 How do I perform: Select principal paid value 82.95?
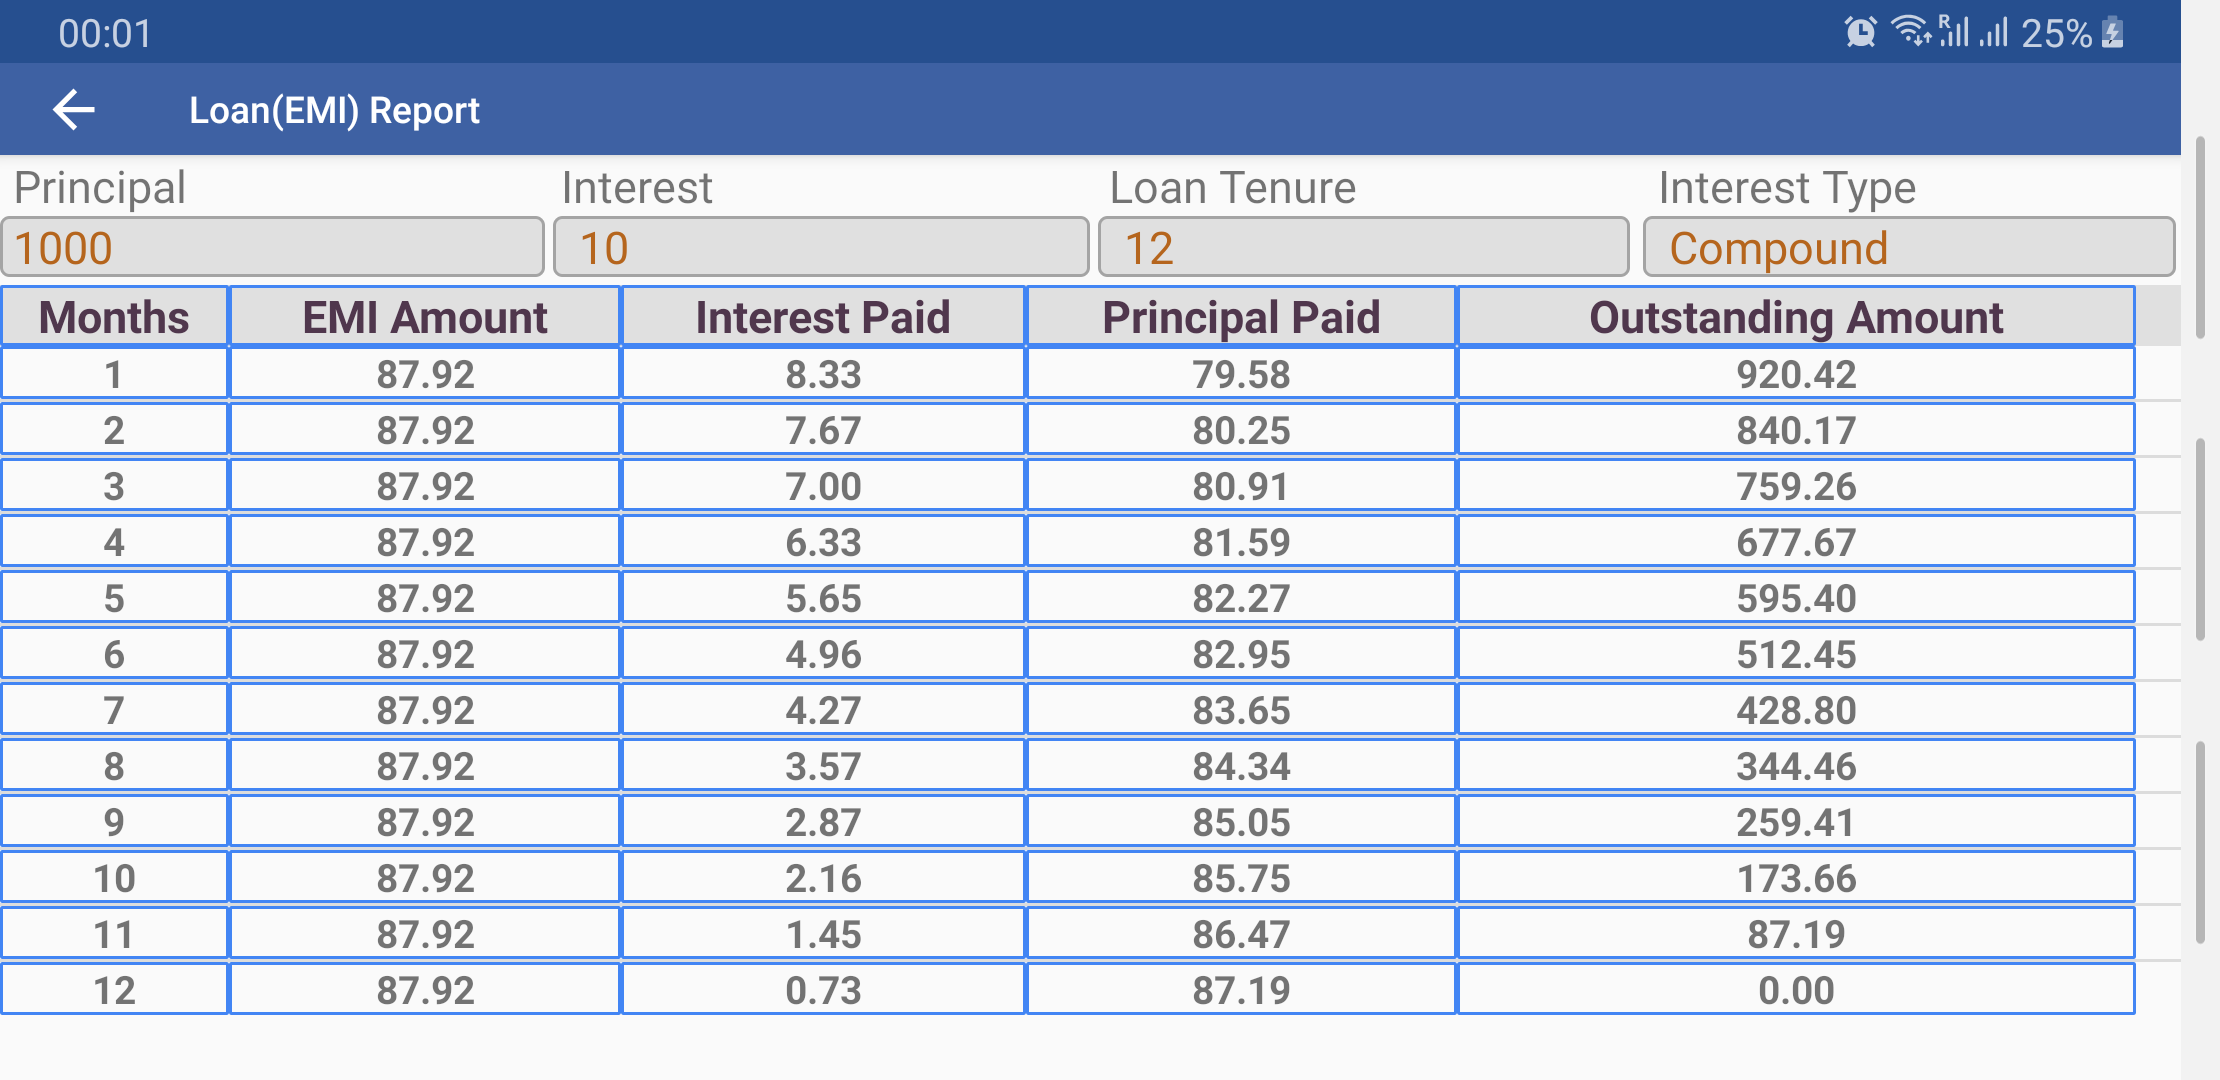click(1241, 654)
